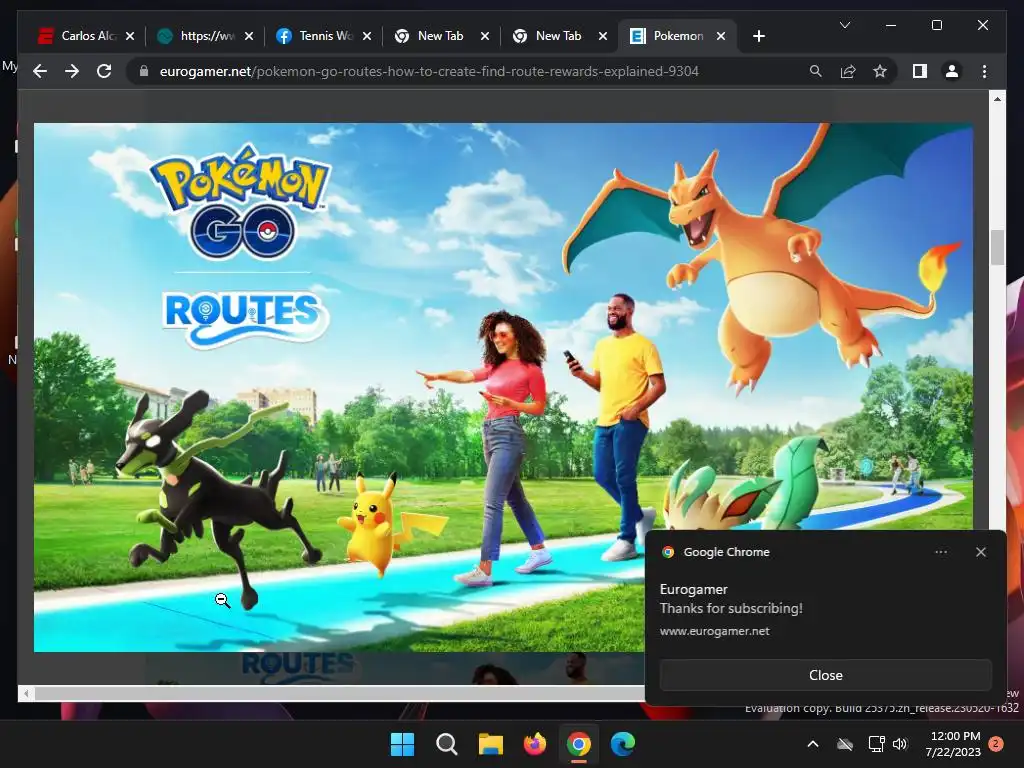
Task: Click the OneDrive cloud tray icon
Action: point(845,744)
